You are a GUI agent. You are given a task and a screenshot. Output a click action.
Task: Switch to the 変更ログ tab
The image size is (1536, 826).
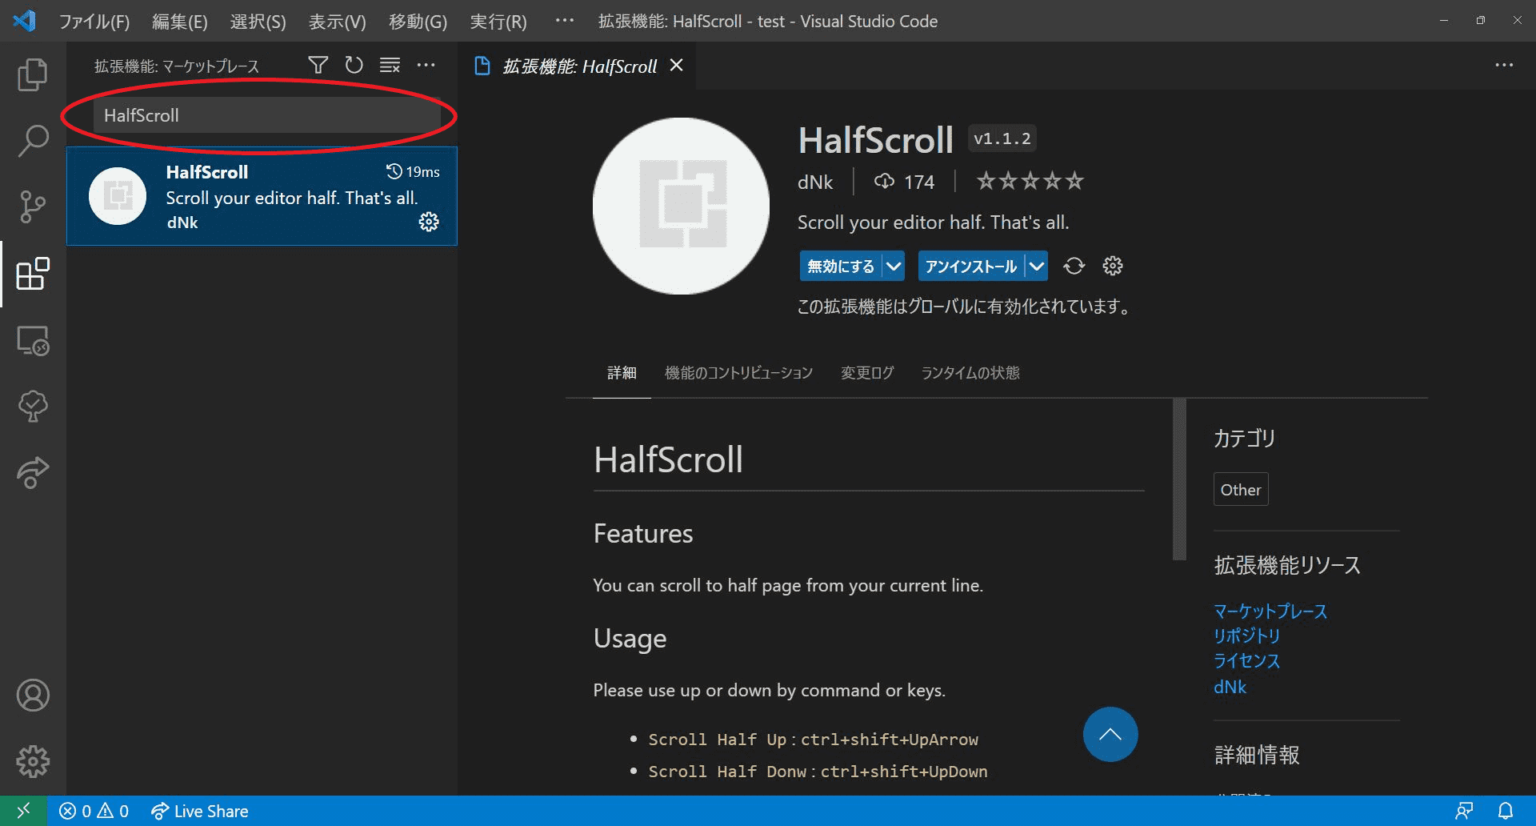(x=866, y=372)
